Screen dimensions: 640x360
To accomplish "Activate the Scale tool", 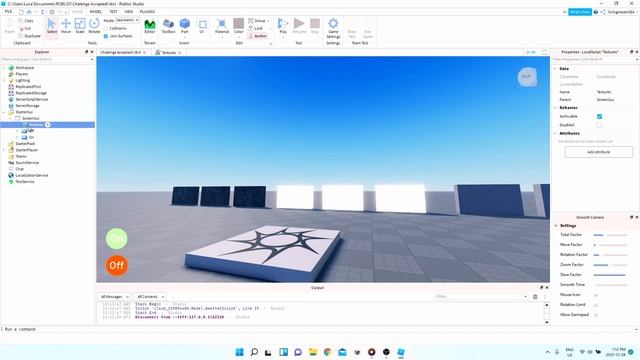I will [x=80, y=26].
